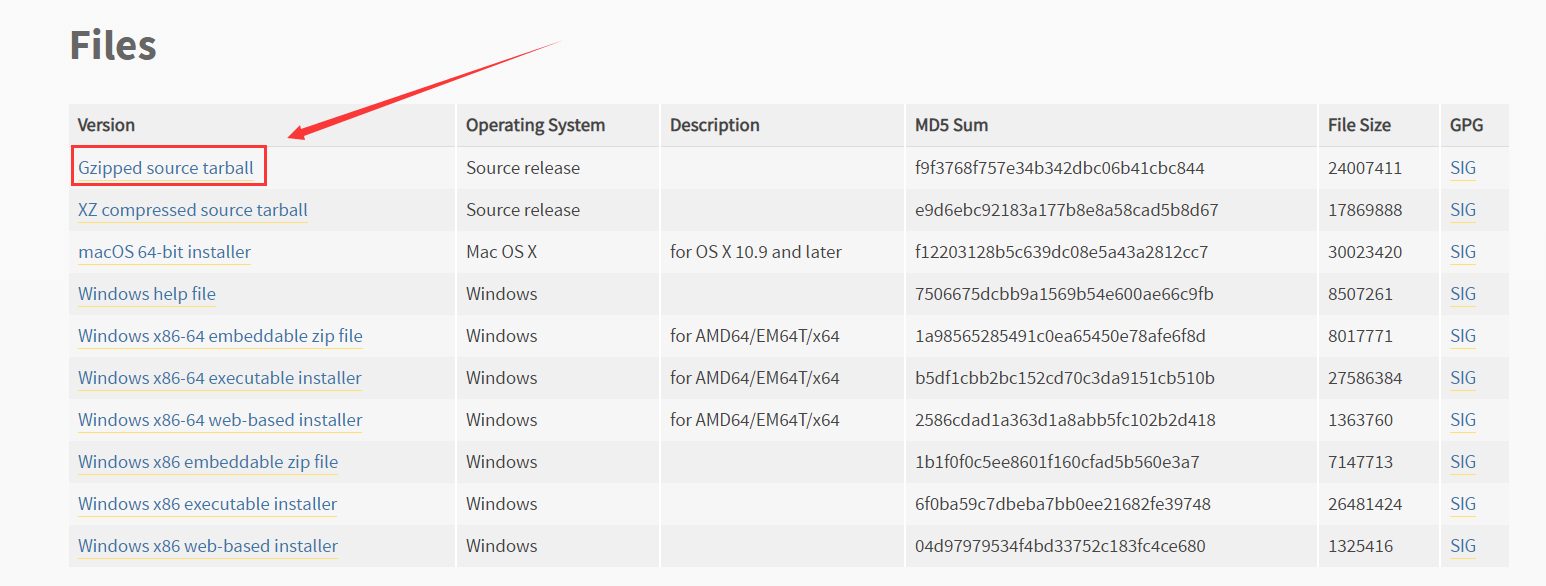The width and height of the screenshot is (1546, 586).
Task: Click the MD5 Sum column header
Action: coord(951,125)
